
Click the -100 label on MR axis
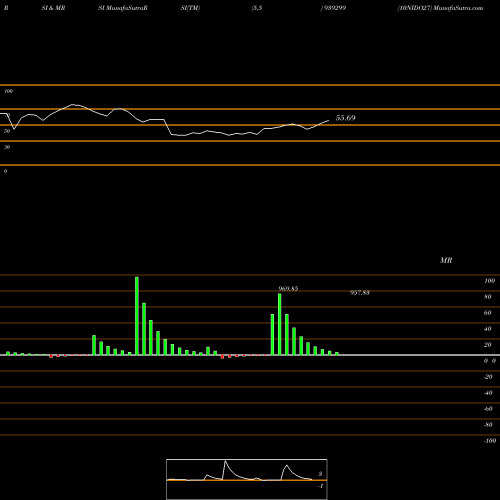(x=489, y=441)
